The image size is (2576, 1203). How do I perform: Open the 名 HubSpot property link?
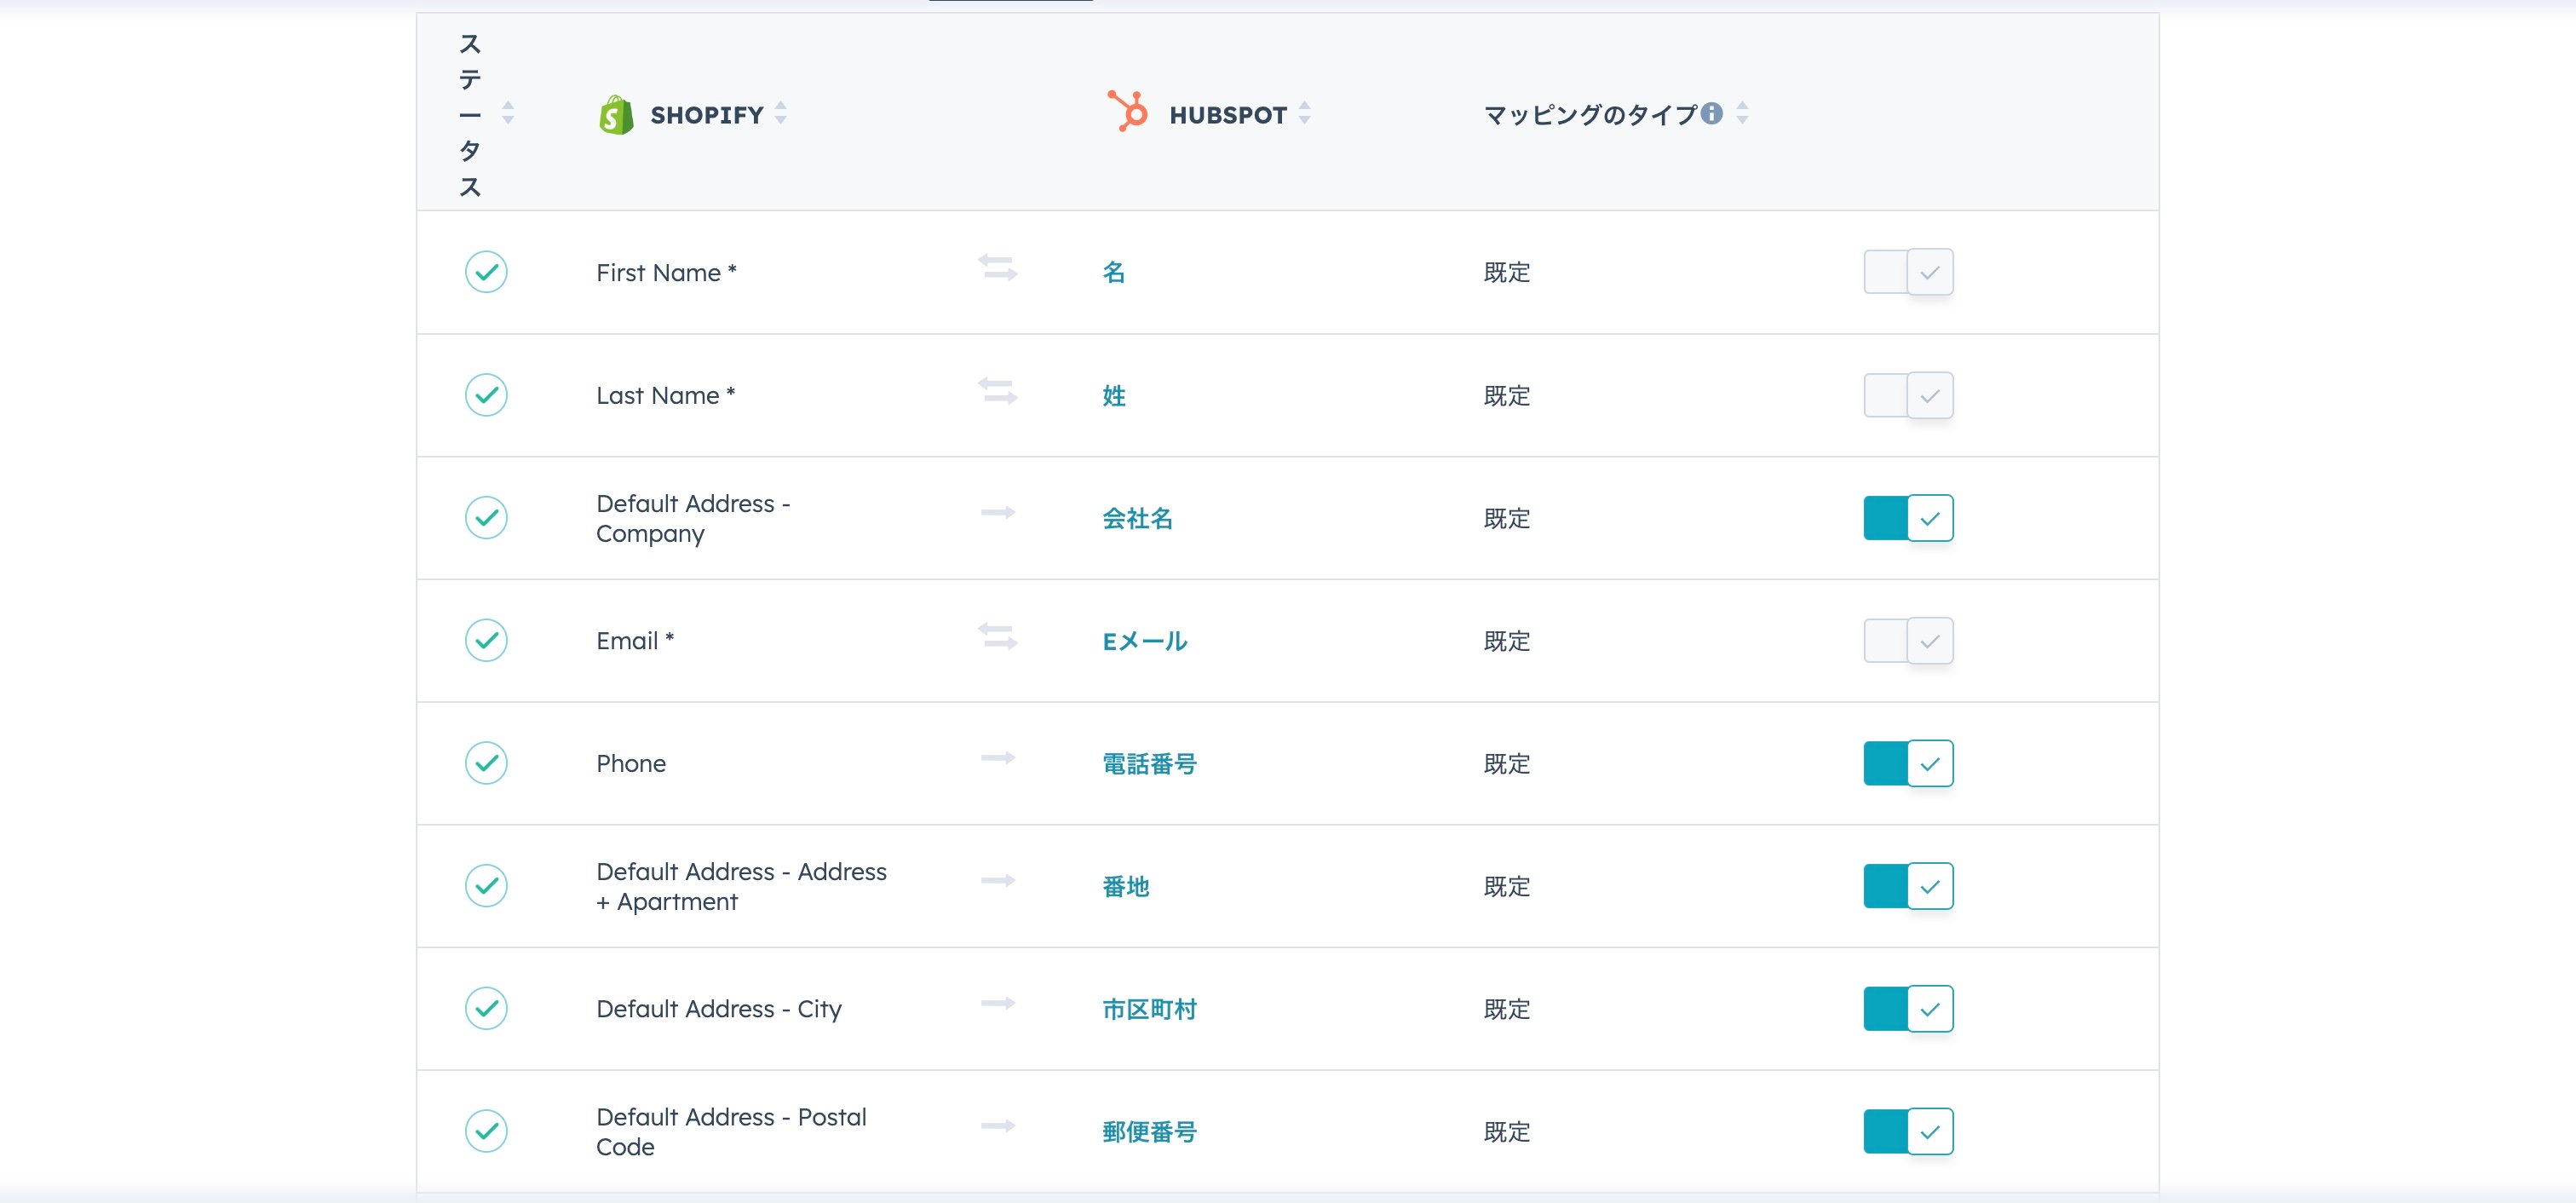click(x=1114, y=272)
